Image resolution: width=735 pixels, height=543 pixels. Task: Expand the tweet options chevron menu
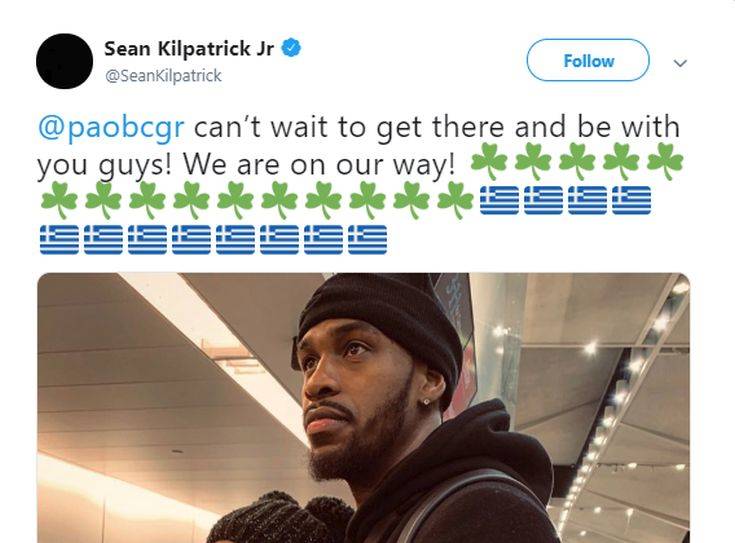pyautogui.click(x=680, y=63)
